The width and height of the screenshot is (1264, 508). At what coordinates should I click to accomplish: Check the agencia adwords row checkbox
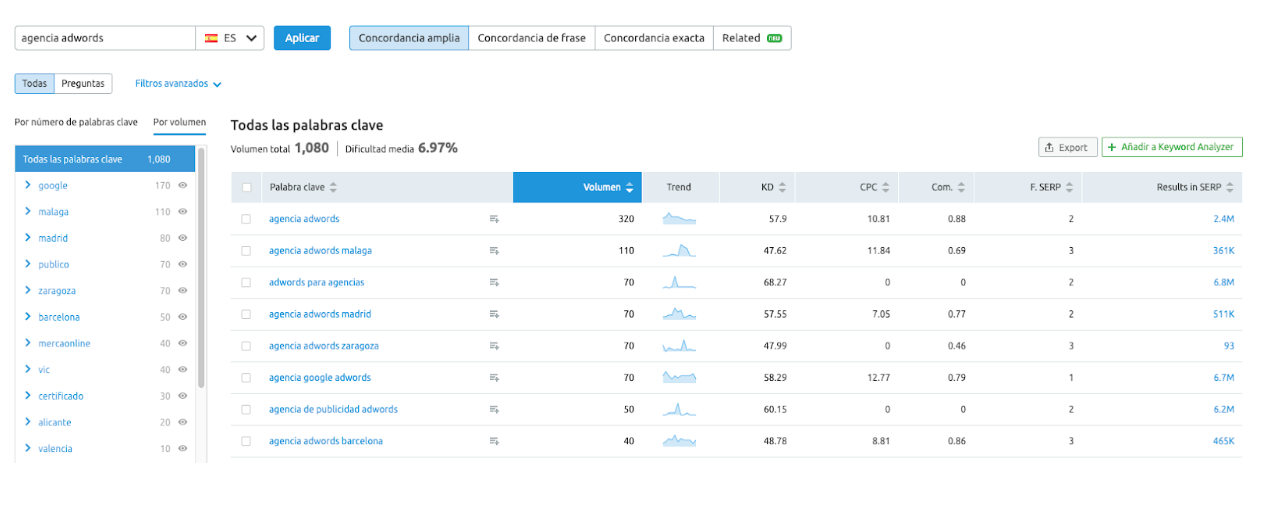[x=246, y=219]
